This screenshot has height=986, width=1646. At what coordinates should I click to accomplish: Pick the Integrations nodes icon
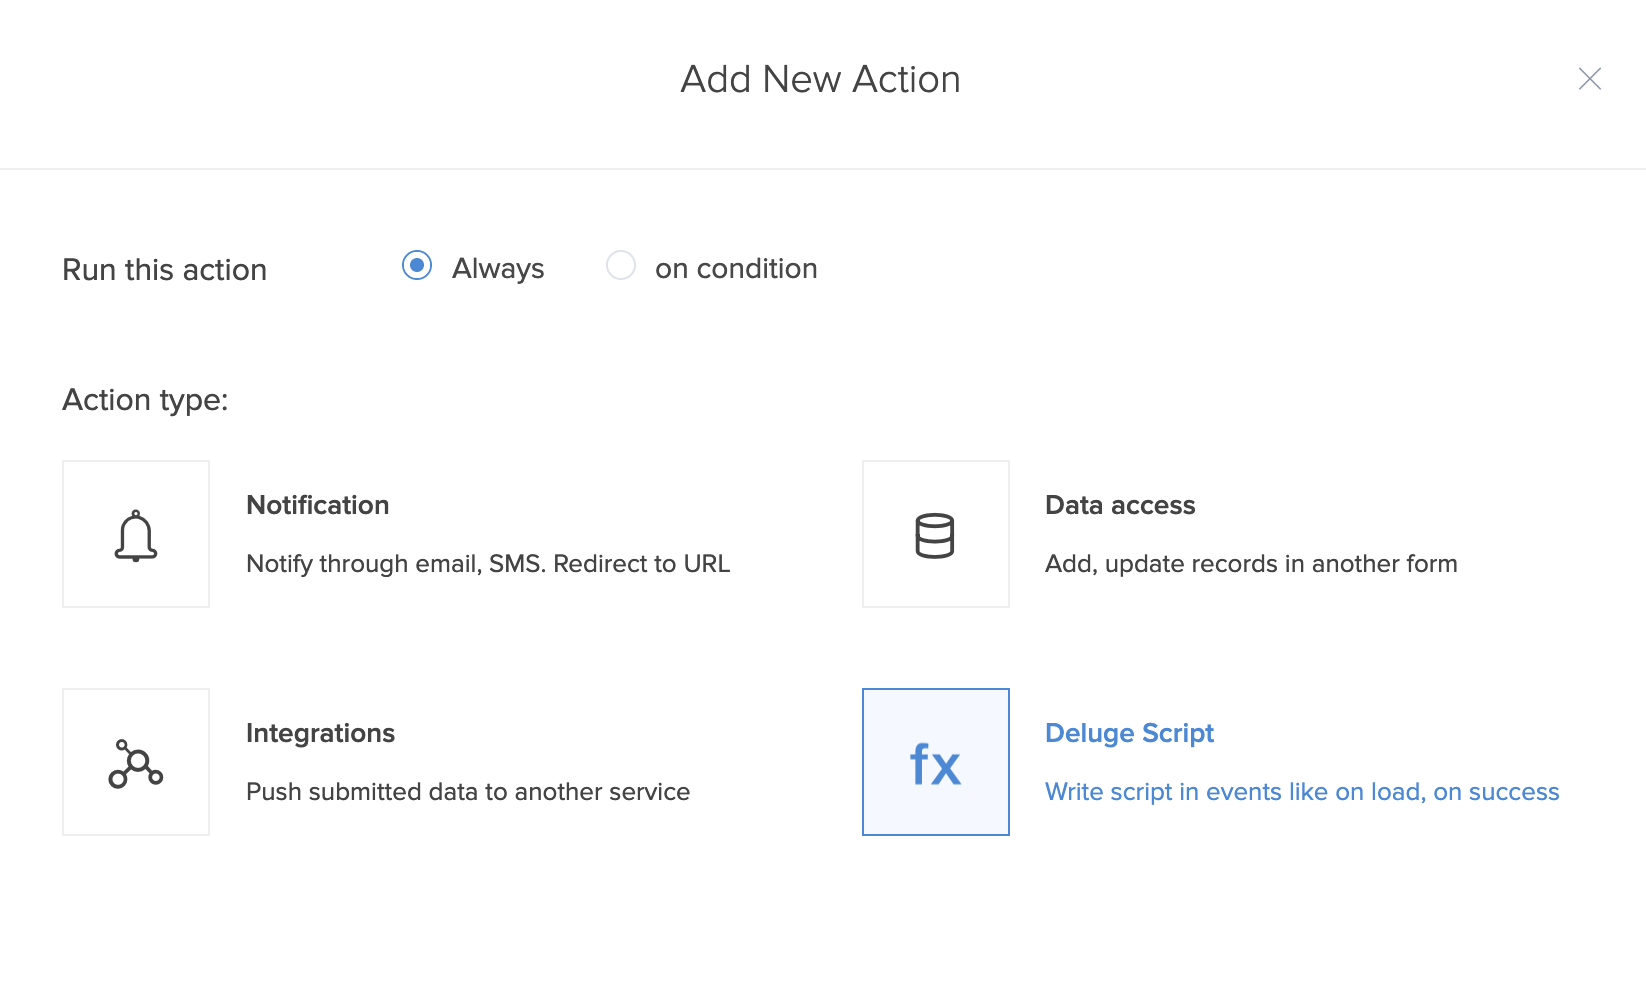pos(136,763)
